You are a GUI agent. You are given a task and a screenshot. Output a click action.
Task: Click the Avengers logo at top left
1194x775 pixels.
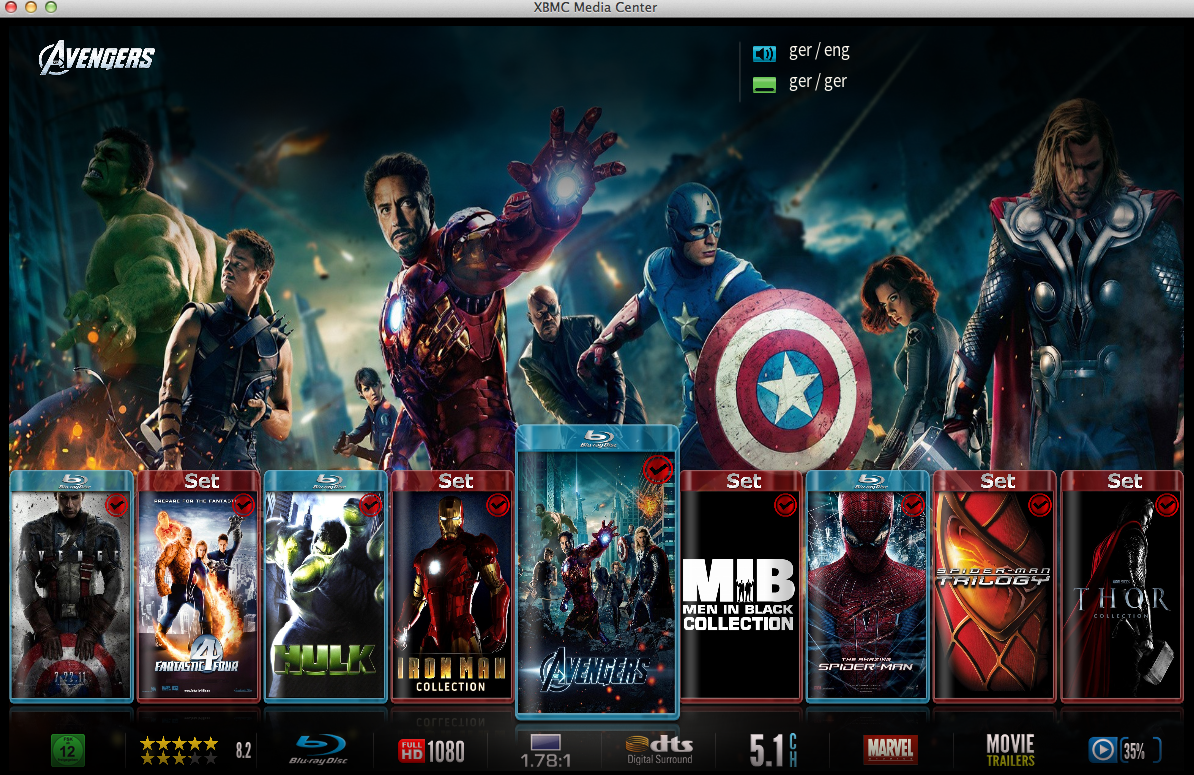tap(97, 58)
